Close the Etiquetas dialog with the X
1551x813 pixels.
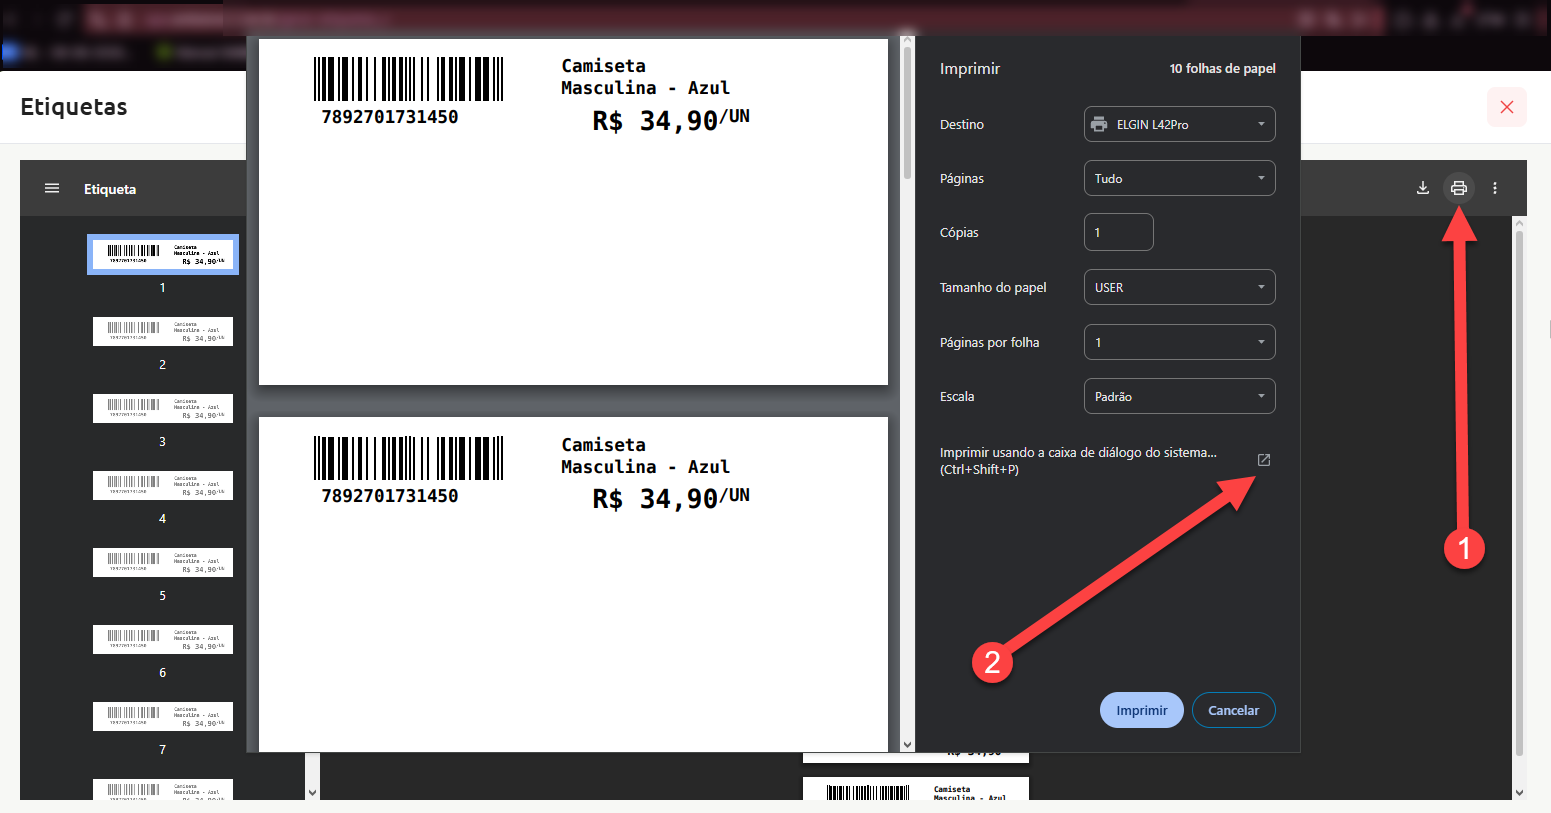(1507, 107)
